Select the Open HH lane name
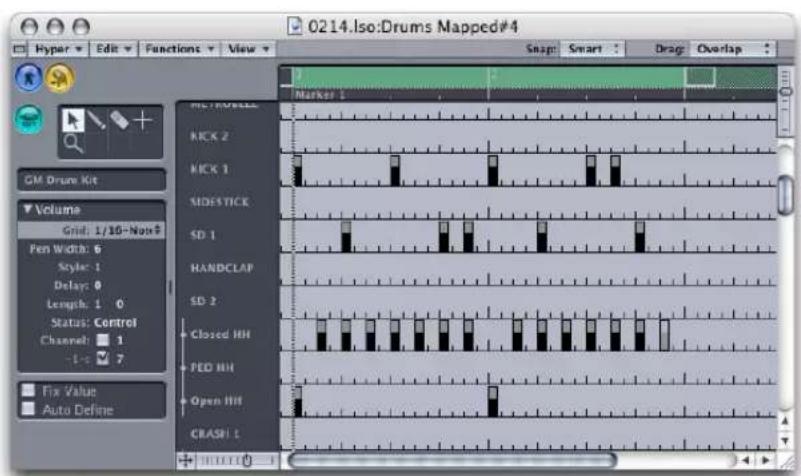 216,401
